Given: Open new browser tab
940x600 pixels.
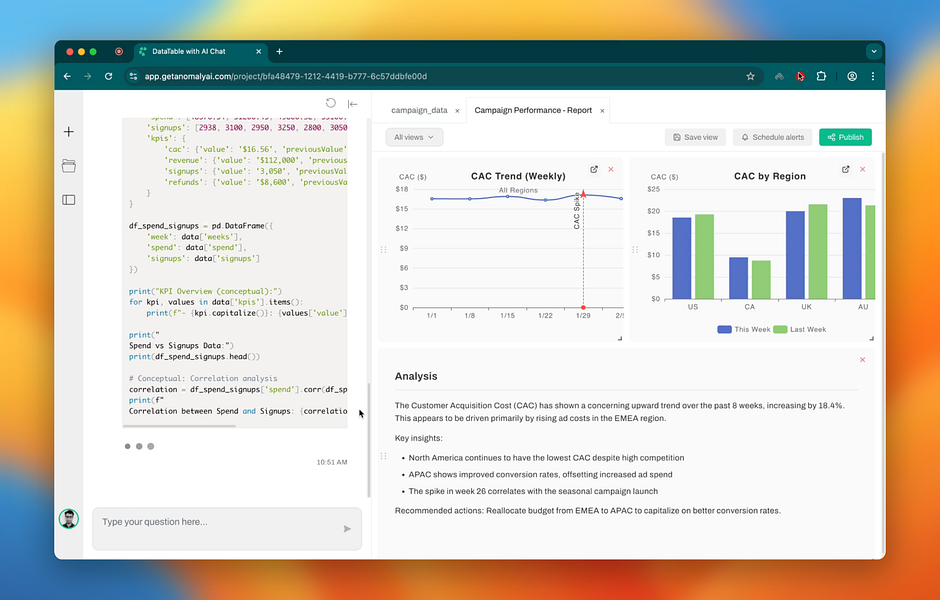Looking at the screenshot, I should [279, 52].
